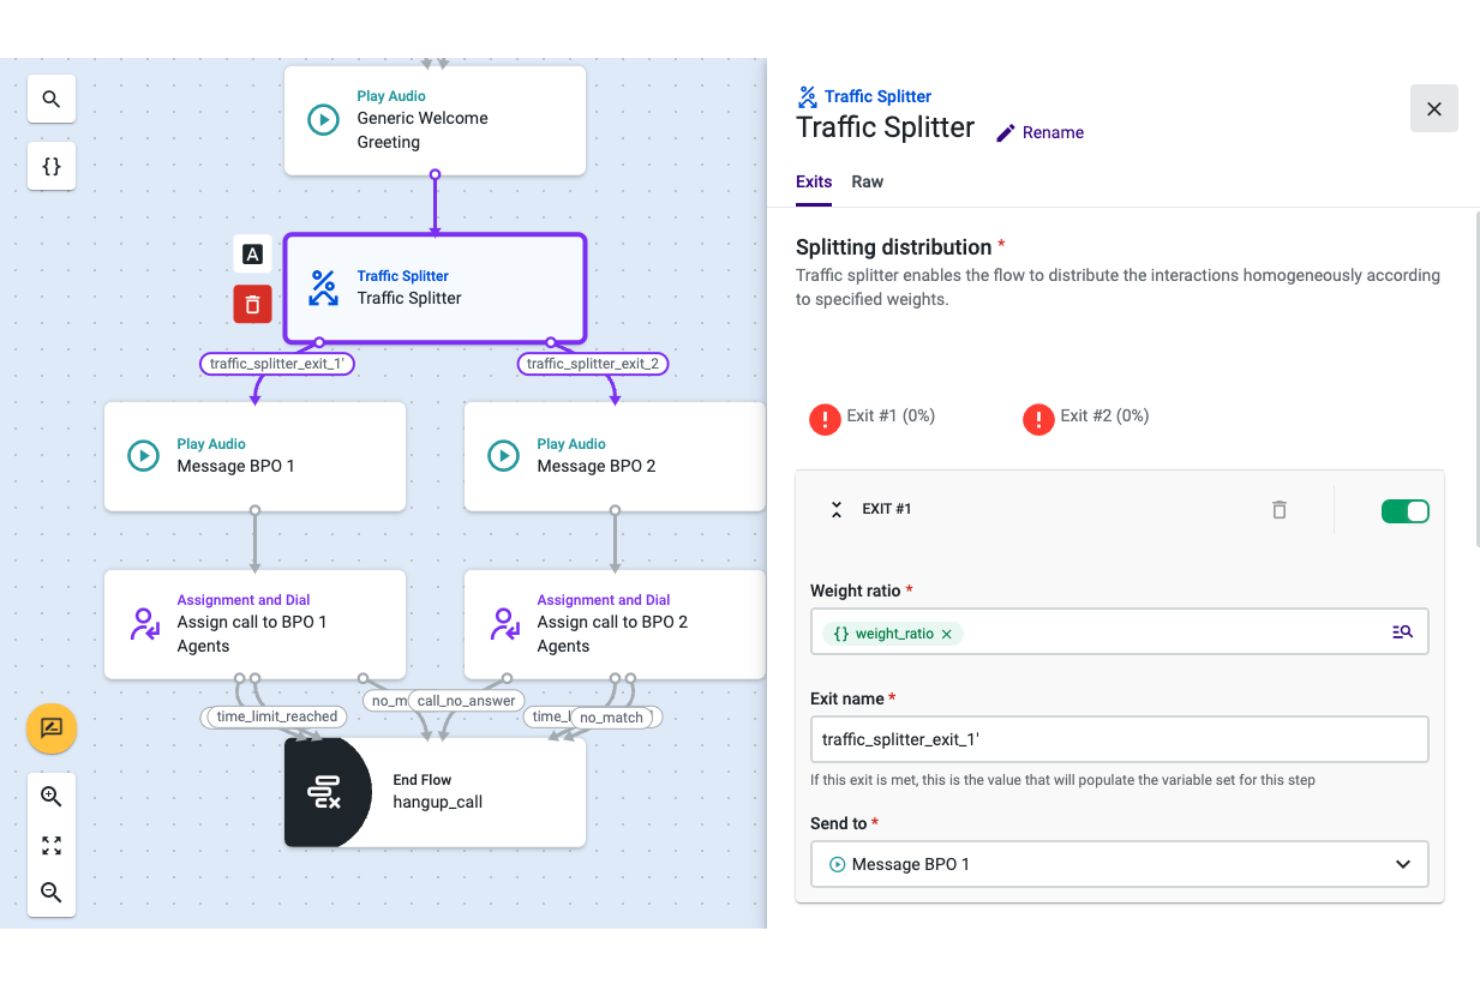Select the search tool in the canvas sidebar
1480x987 pixels.
coord(51,98)
